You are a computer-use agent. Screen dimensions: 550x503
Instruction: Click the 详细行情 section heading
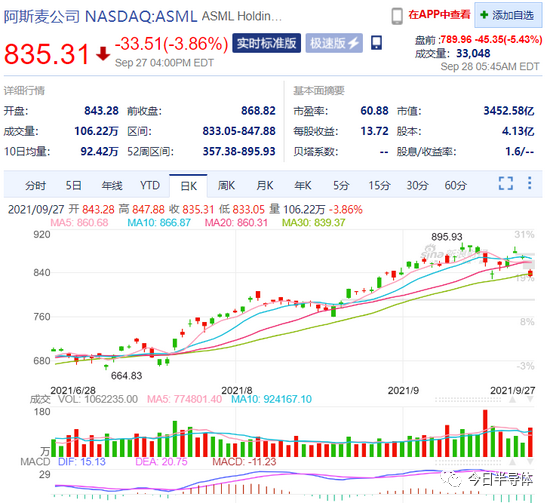pyautogui.click(x=24, y=91)
